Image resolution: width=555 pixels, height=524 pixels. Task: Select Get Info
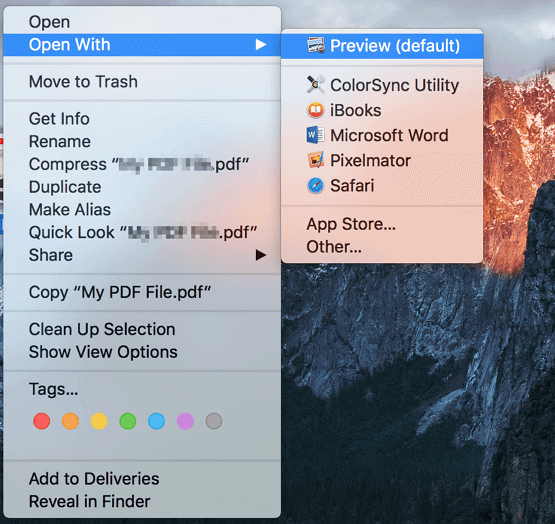pos(142,119)
